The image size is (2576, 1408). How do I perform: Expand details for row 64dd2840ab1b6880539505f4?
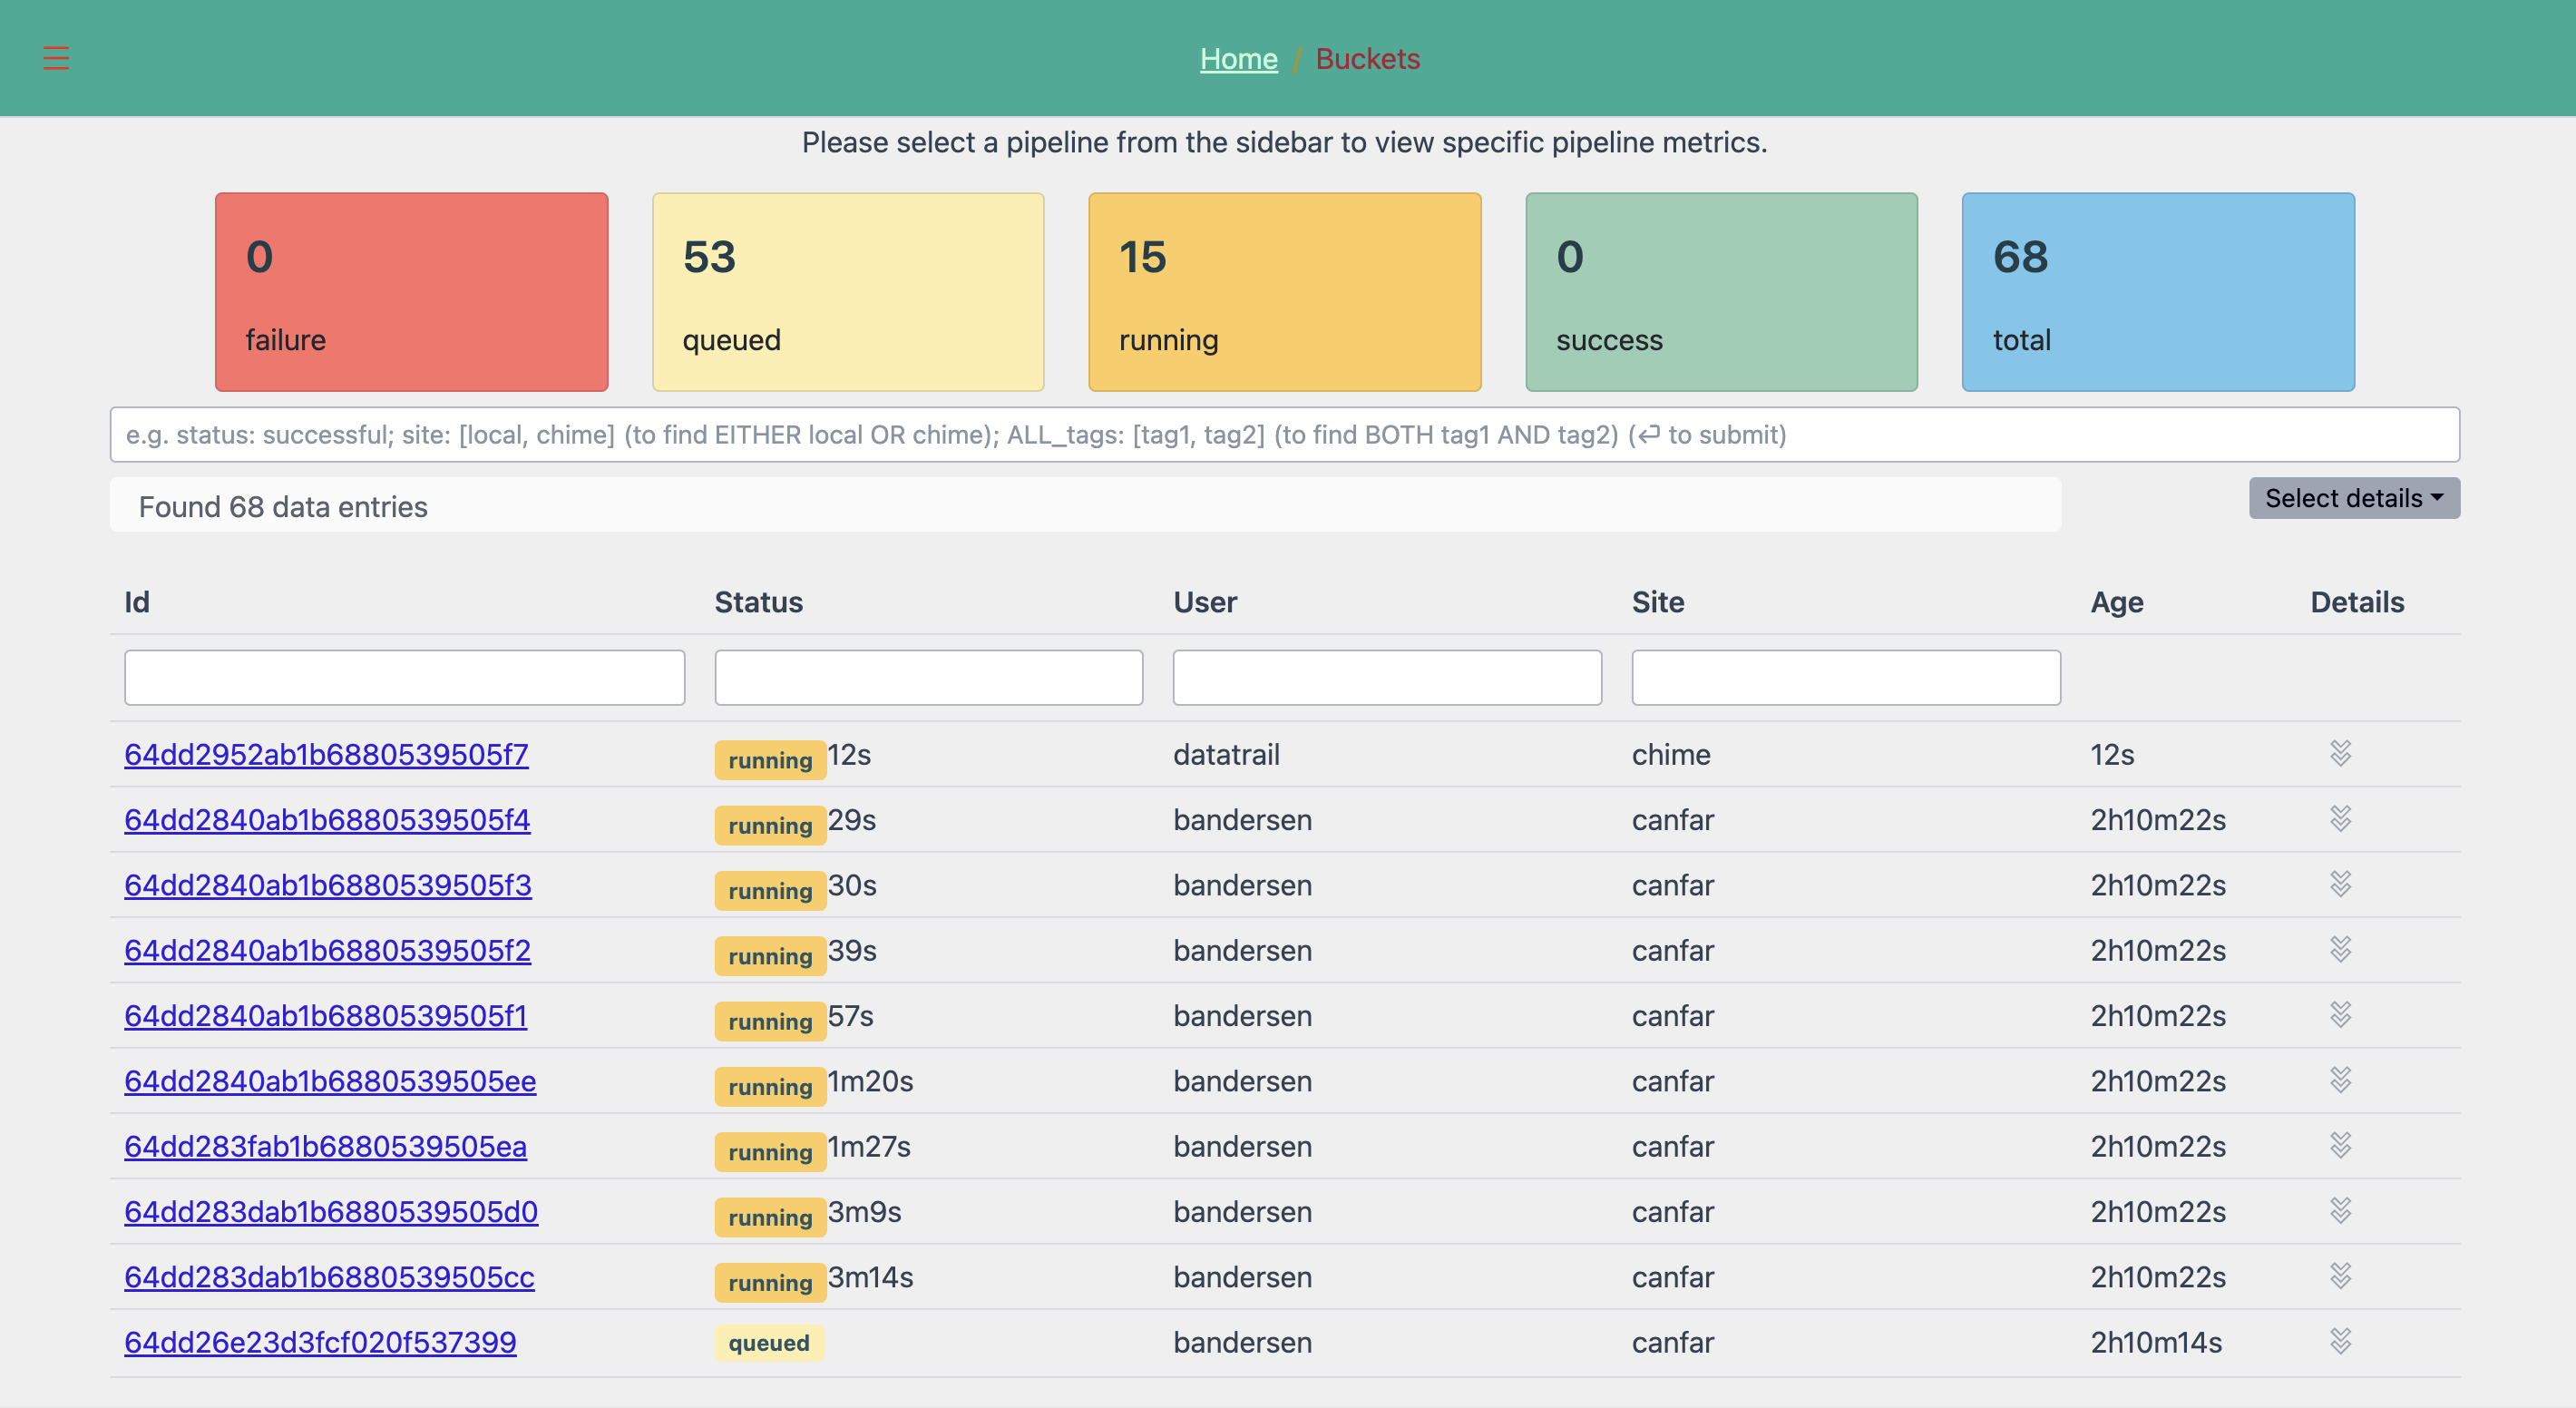click(2340, 819)
